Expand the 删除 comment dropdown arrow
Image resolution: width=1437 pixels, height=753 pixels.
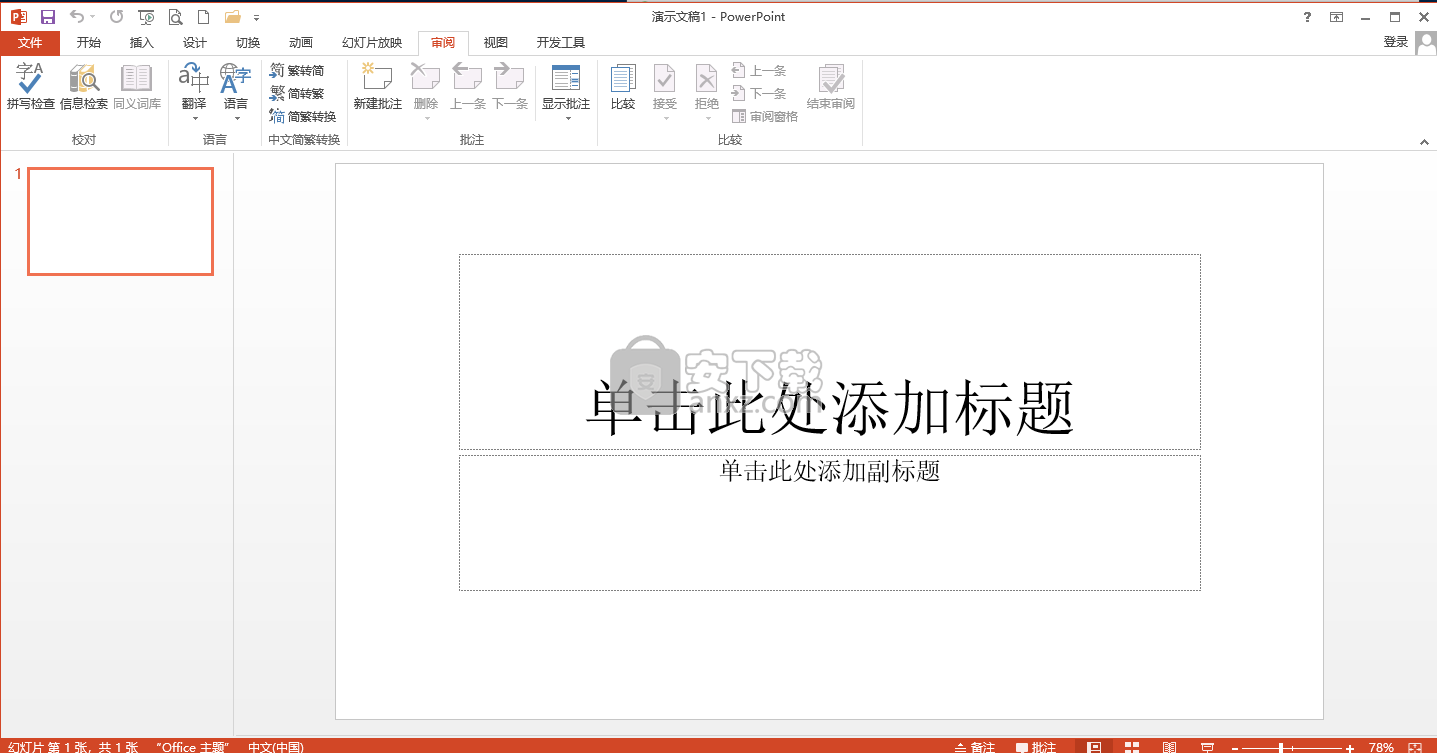(426, 118)
